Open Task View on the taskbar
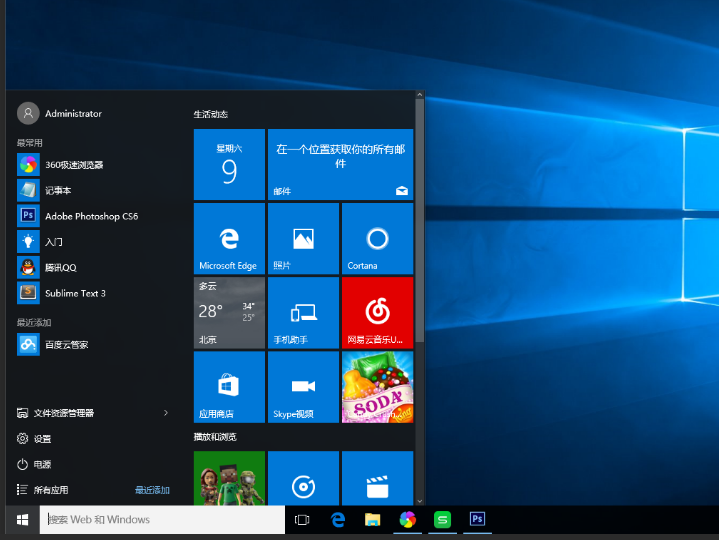This screenshot has height=540, width=719. coord(302,519)
